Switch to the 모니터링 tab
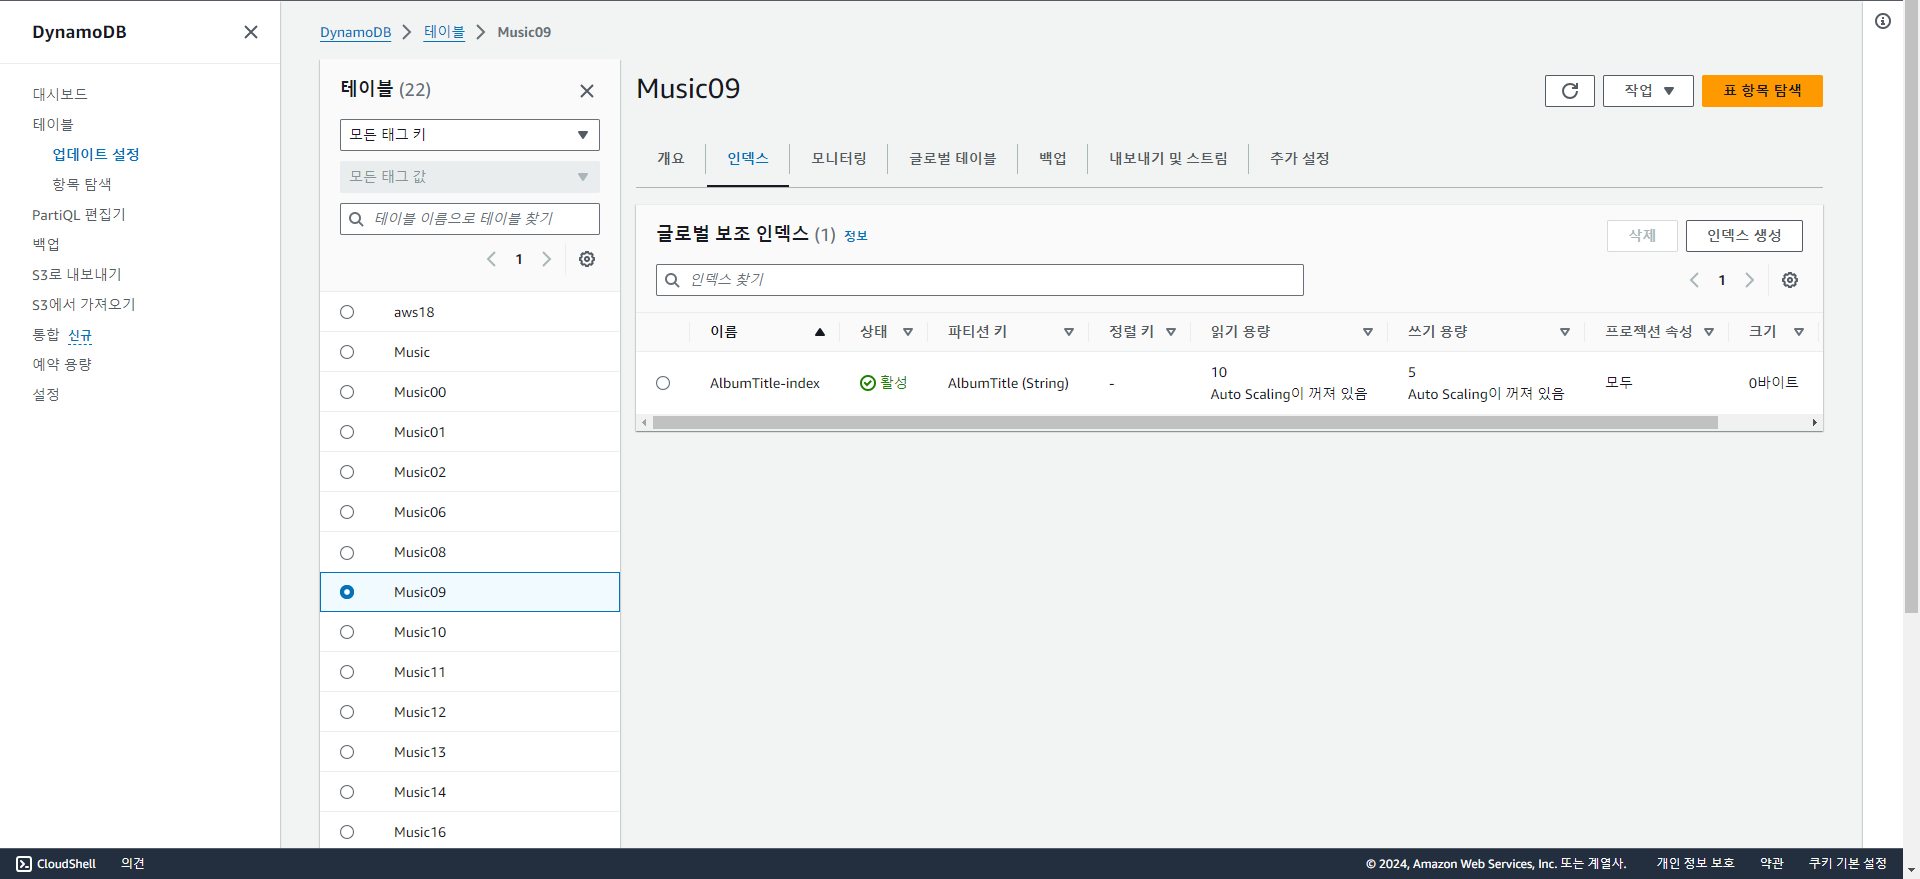Image resolution: width=1920 pixels, height=879 pixels. 839,159
